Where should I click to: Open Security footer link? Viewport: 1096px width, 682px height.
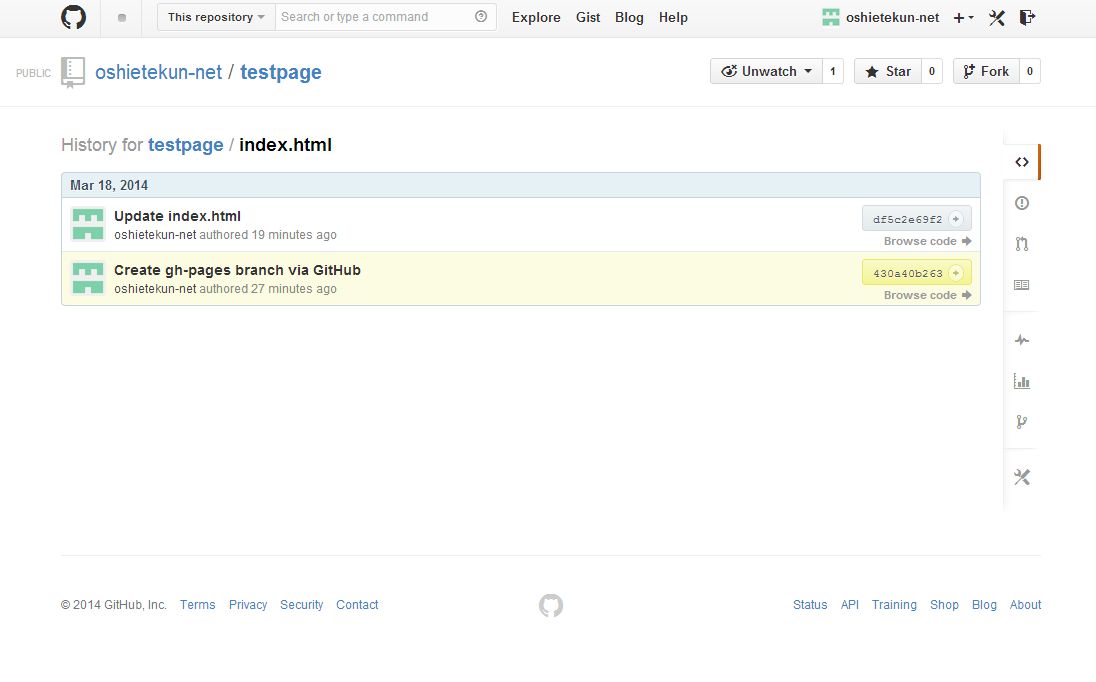click(302, 604)
